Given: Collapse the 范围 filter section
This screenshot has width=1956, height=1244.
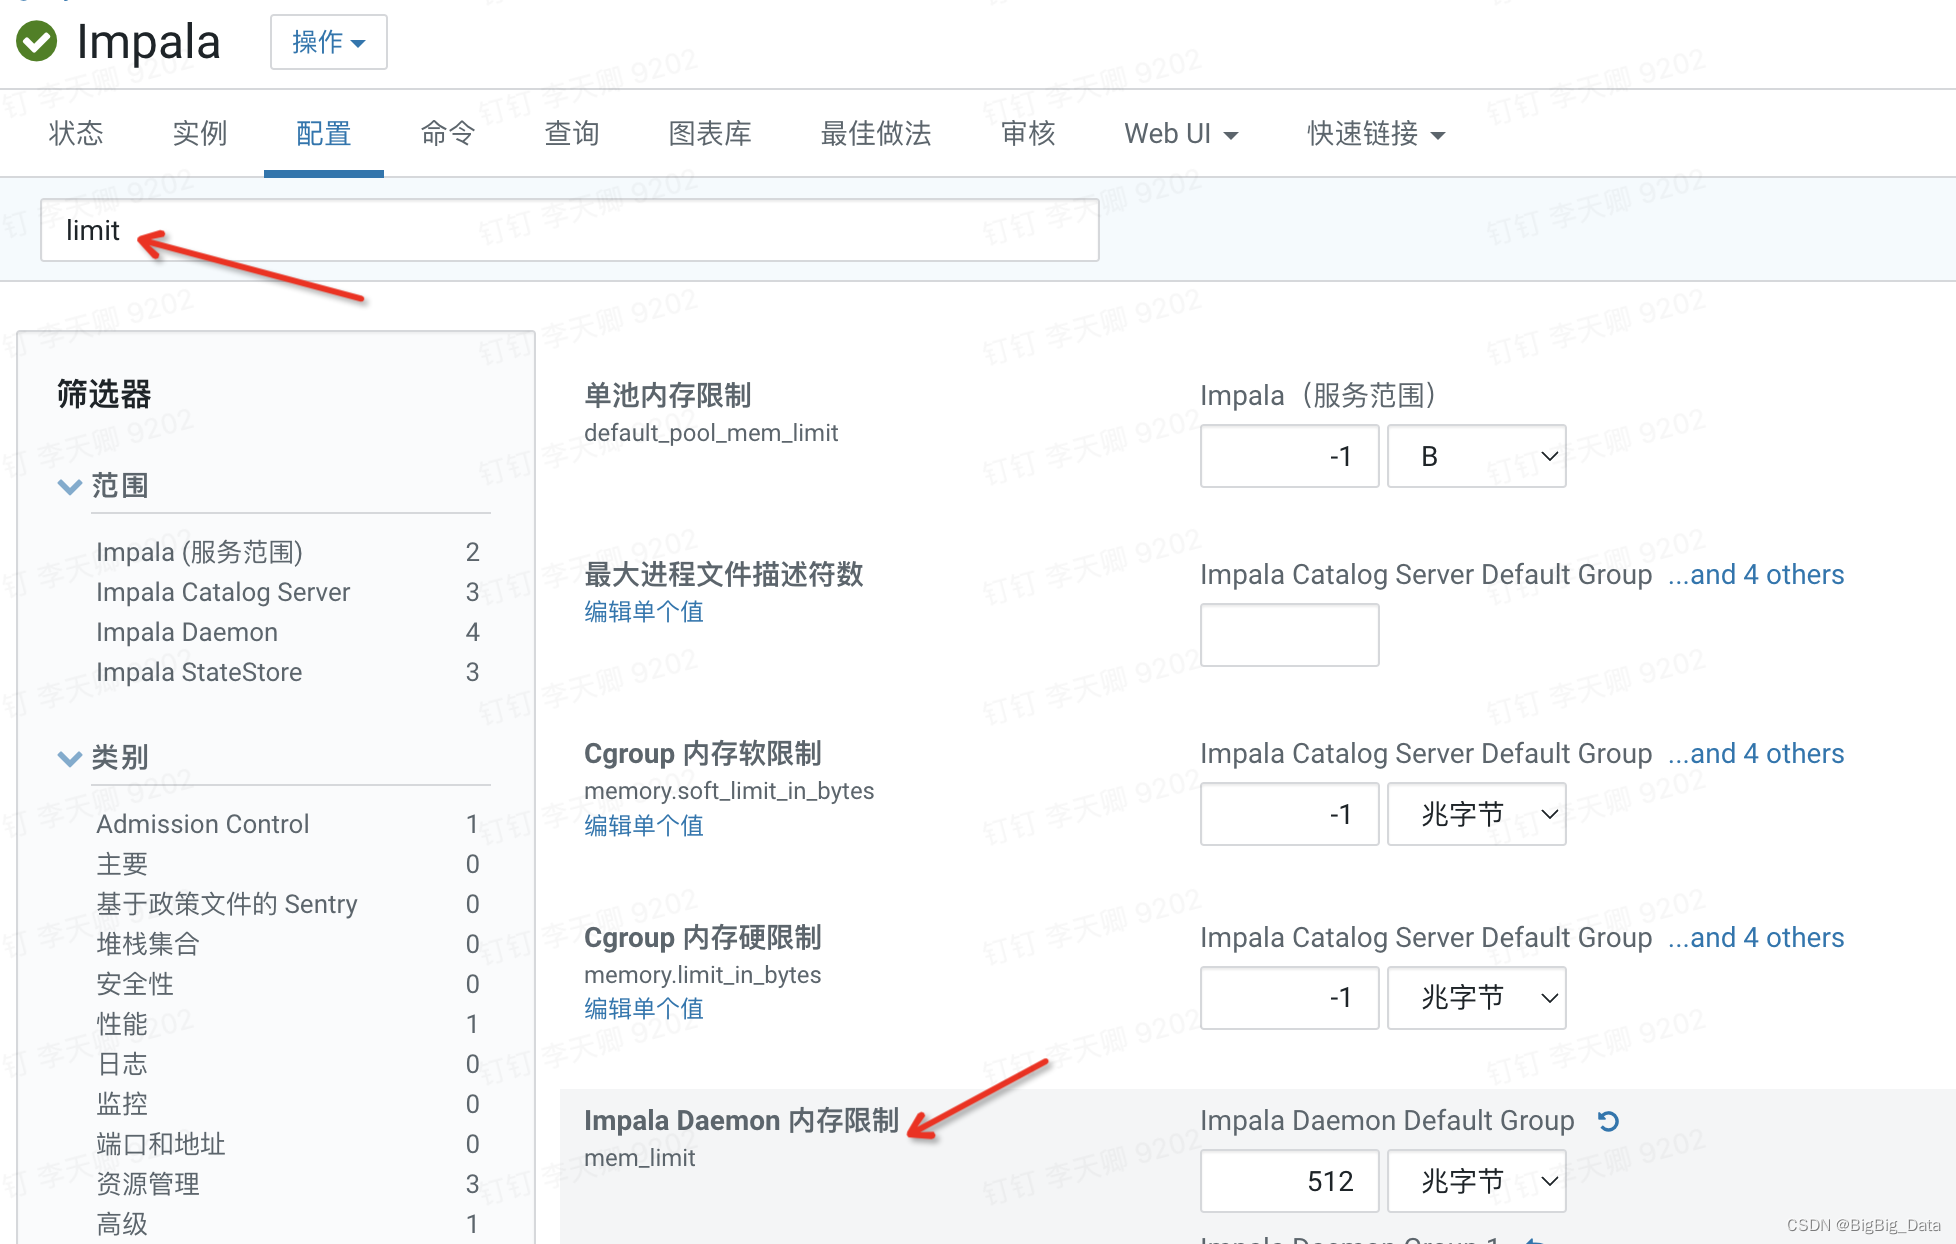Looking at the screenshot, I should point(70,487).
